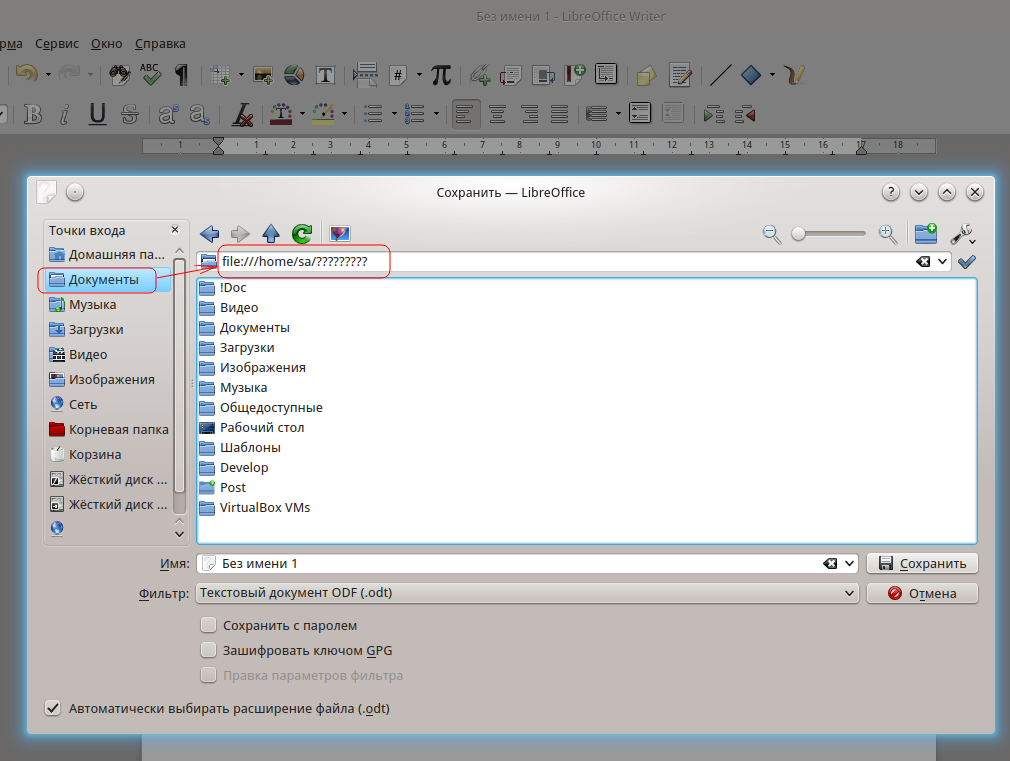The image size is (1010, 761).
Task: Go up to the parent folder
Action: pyautogui.click(x=271, y=234)
